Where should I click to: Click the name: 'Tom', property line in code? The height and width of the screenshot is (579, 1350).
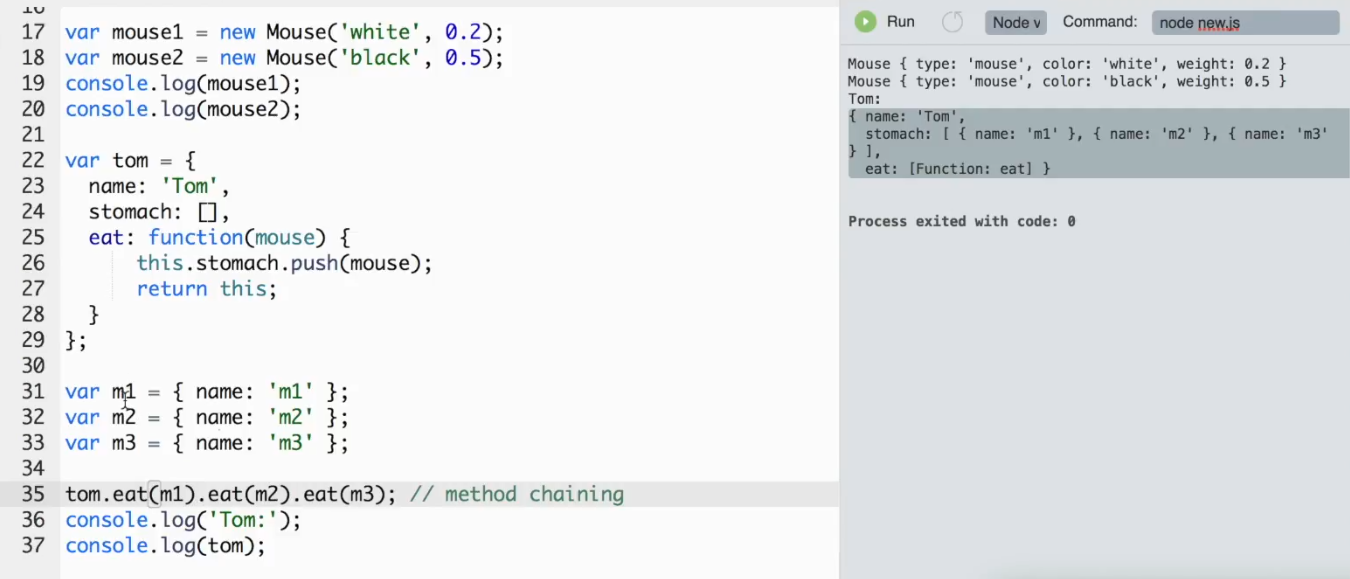point(159,186)
